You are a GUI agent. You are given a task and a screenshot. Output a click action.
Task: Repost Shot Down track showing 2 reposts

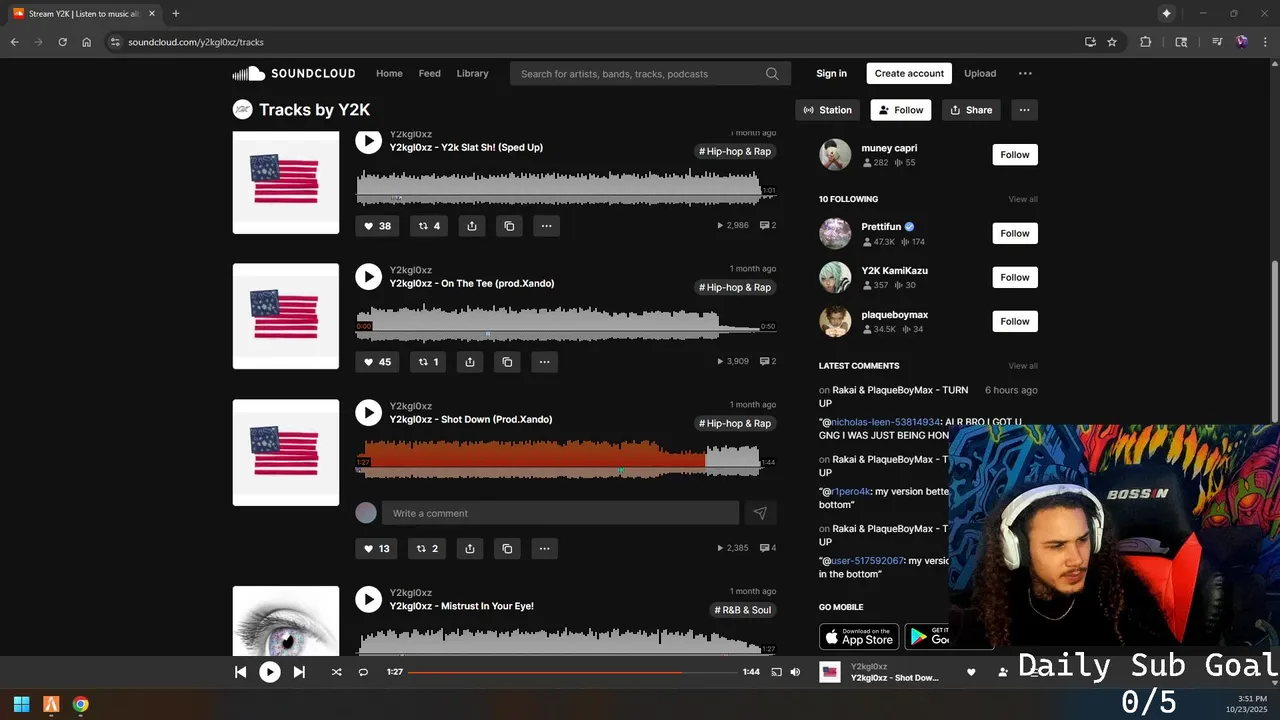pyautogui.click(x=428, y=548)
